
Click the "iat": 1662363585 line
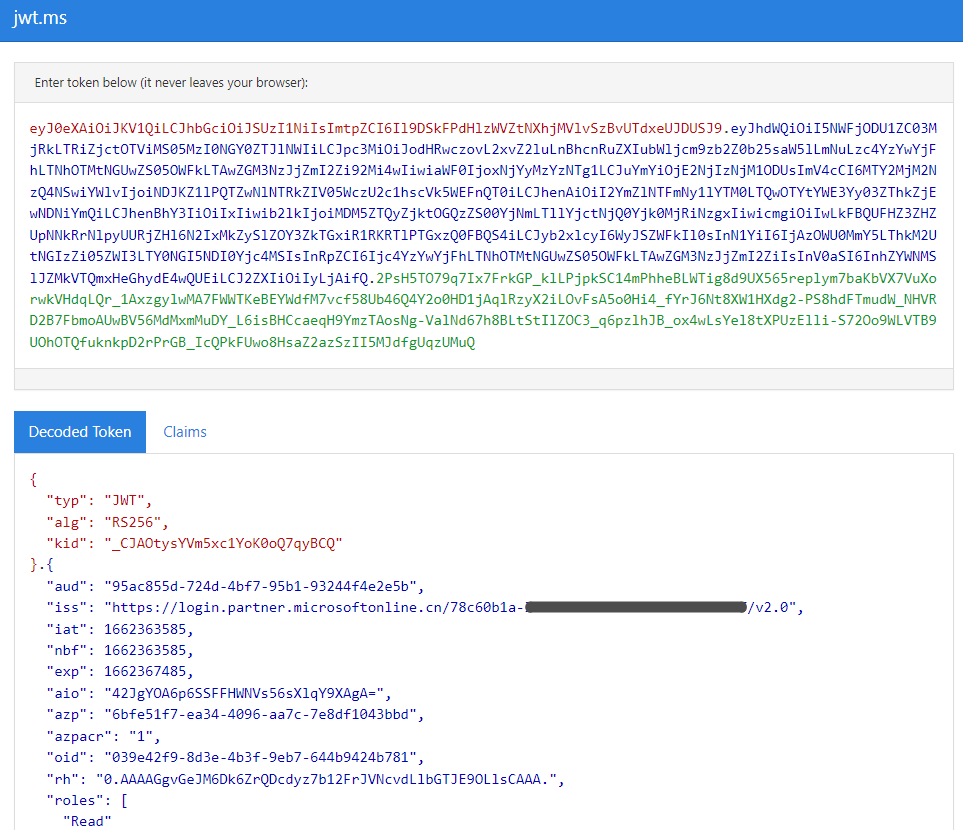click(x=120, y=629)
